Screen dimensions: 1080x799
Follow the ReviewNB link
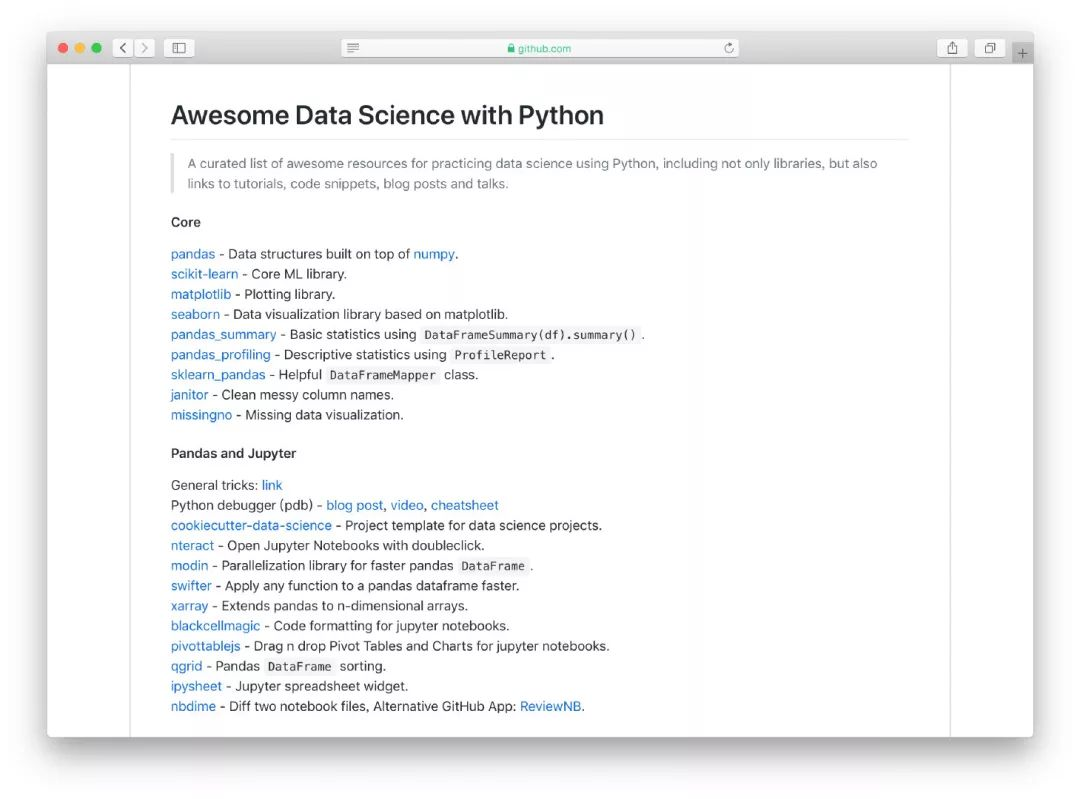tap(550, 706)
